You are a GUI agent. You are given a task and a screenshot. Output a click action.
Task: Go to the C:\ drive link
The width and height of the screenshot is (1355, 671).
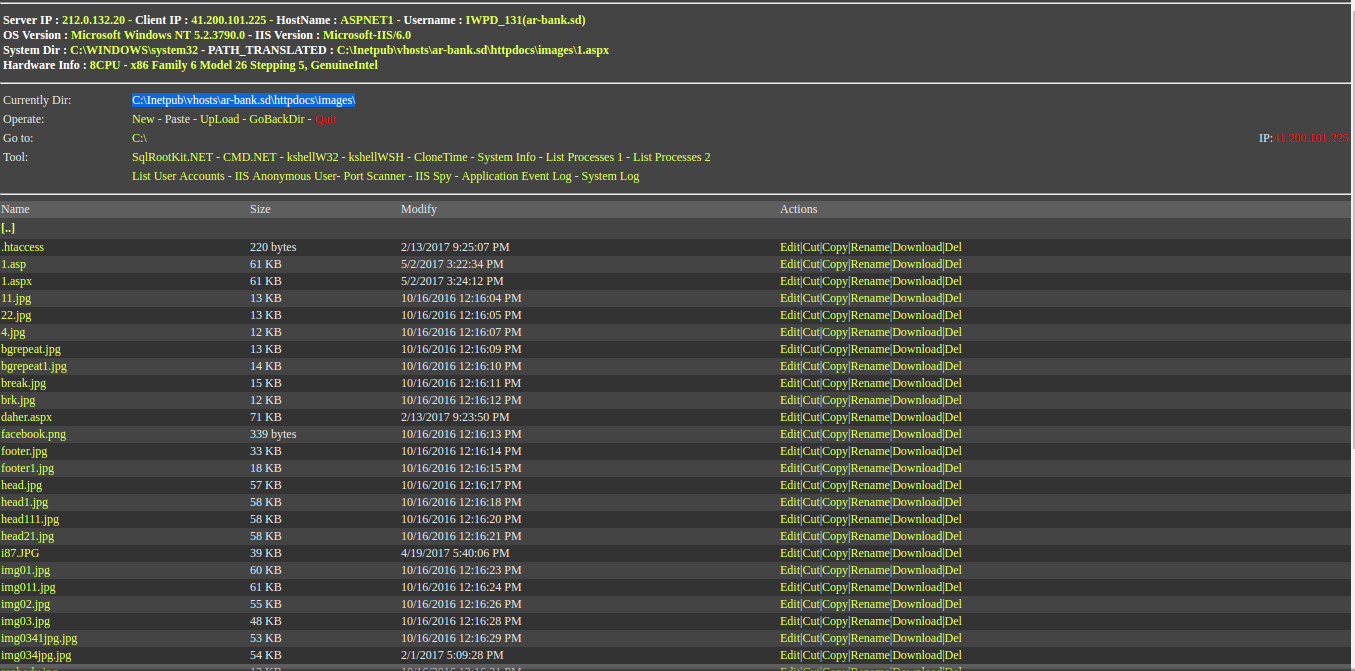(139, 138)
